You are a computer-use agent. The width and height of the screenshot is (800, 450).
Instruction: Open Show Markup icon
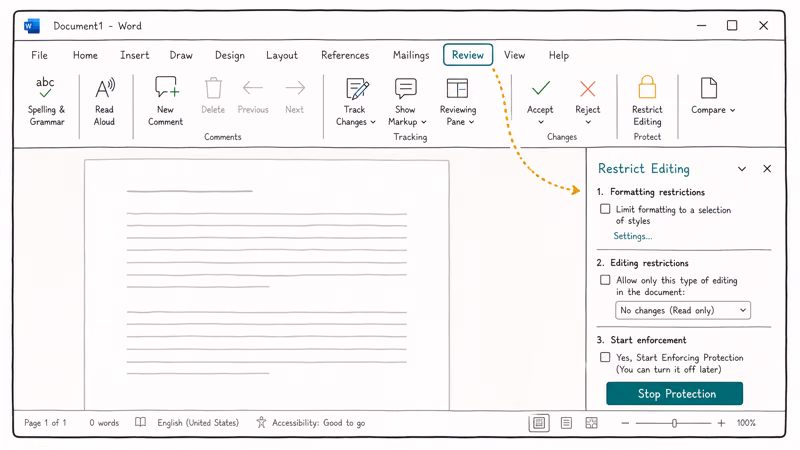406,88
